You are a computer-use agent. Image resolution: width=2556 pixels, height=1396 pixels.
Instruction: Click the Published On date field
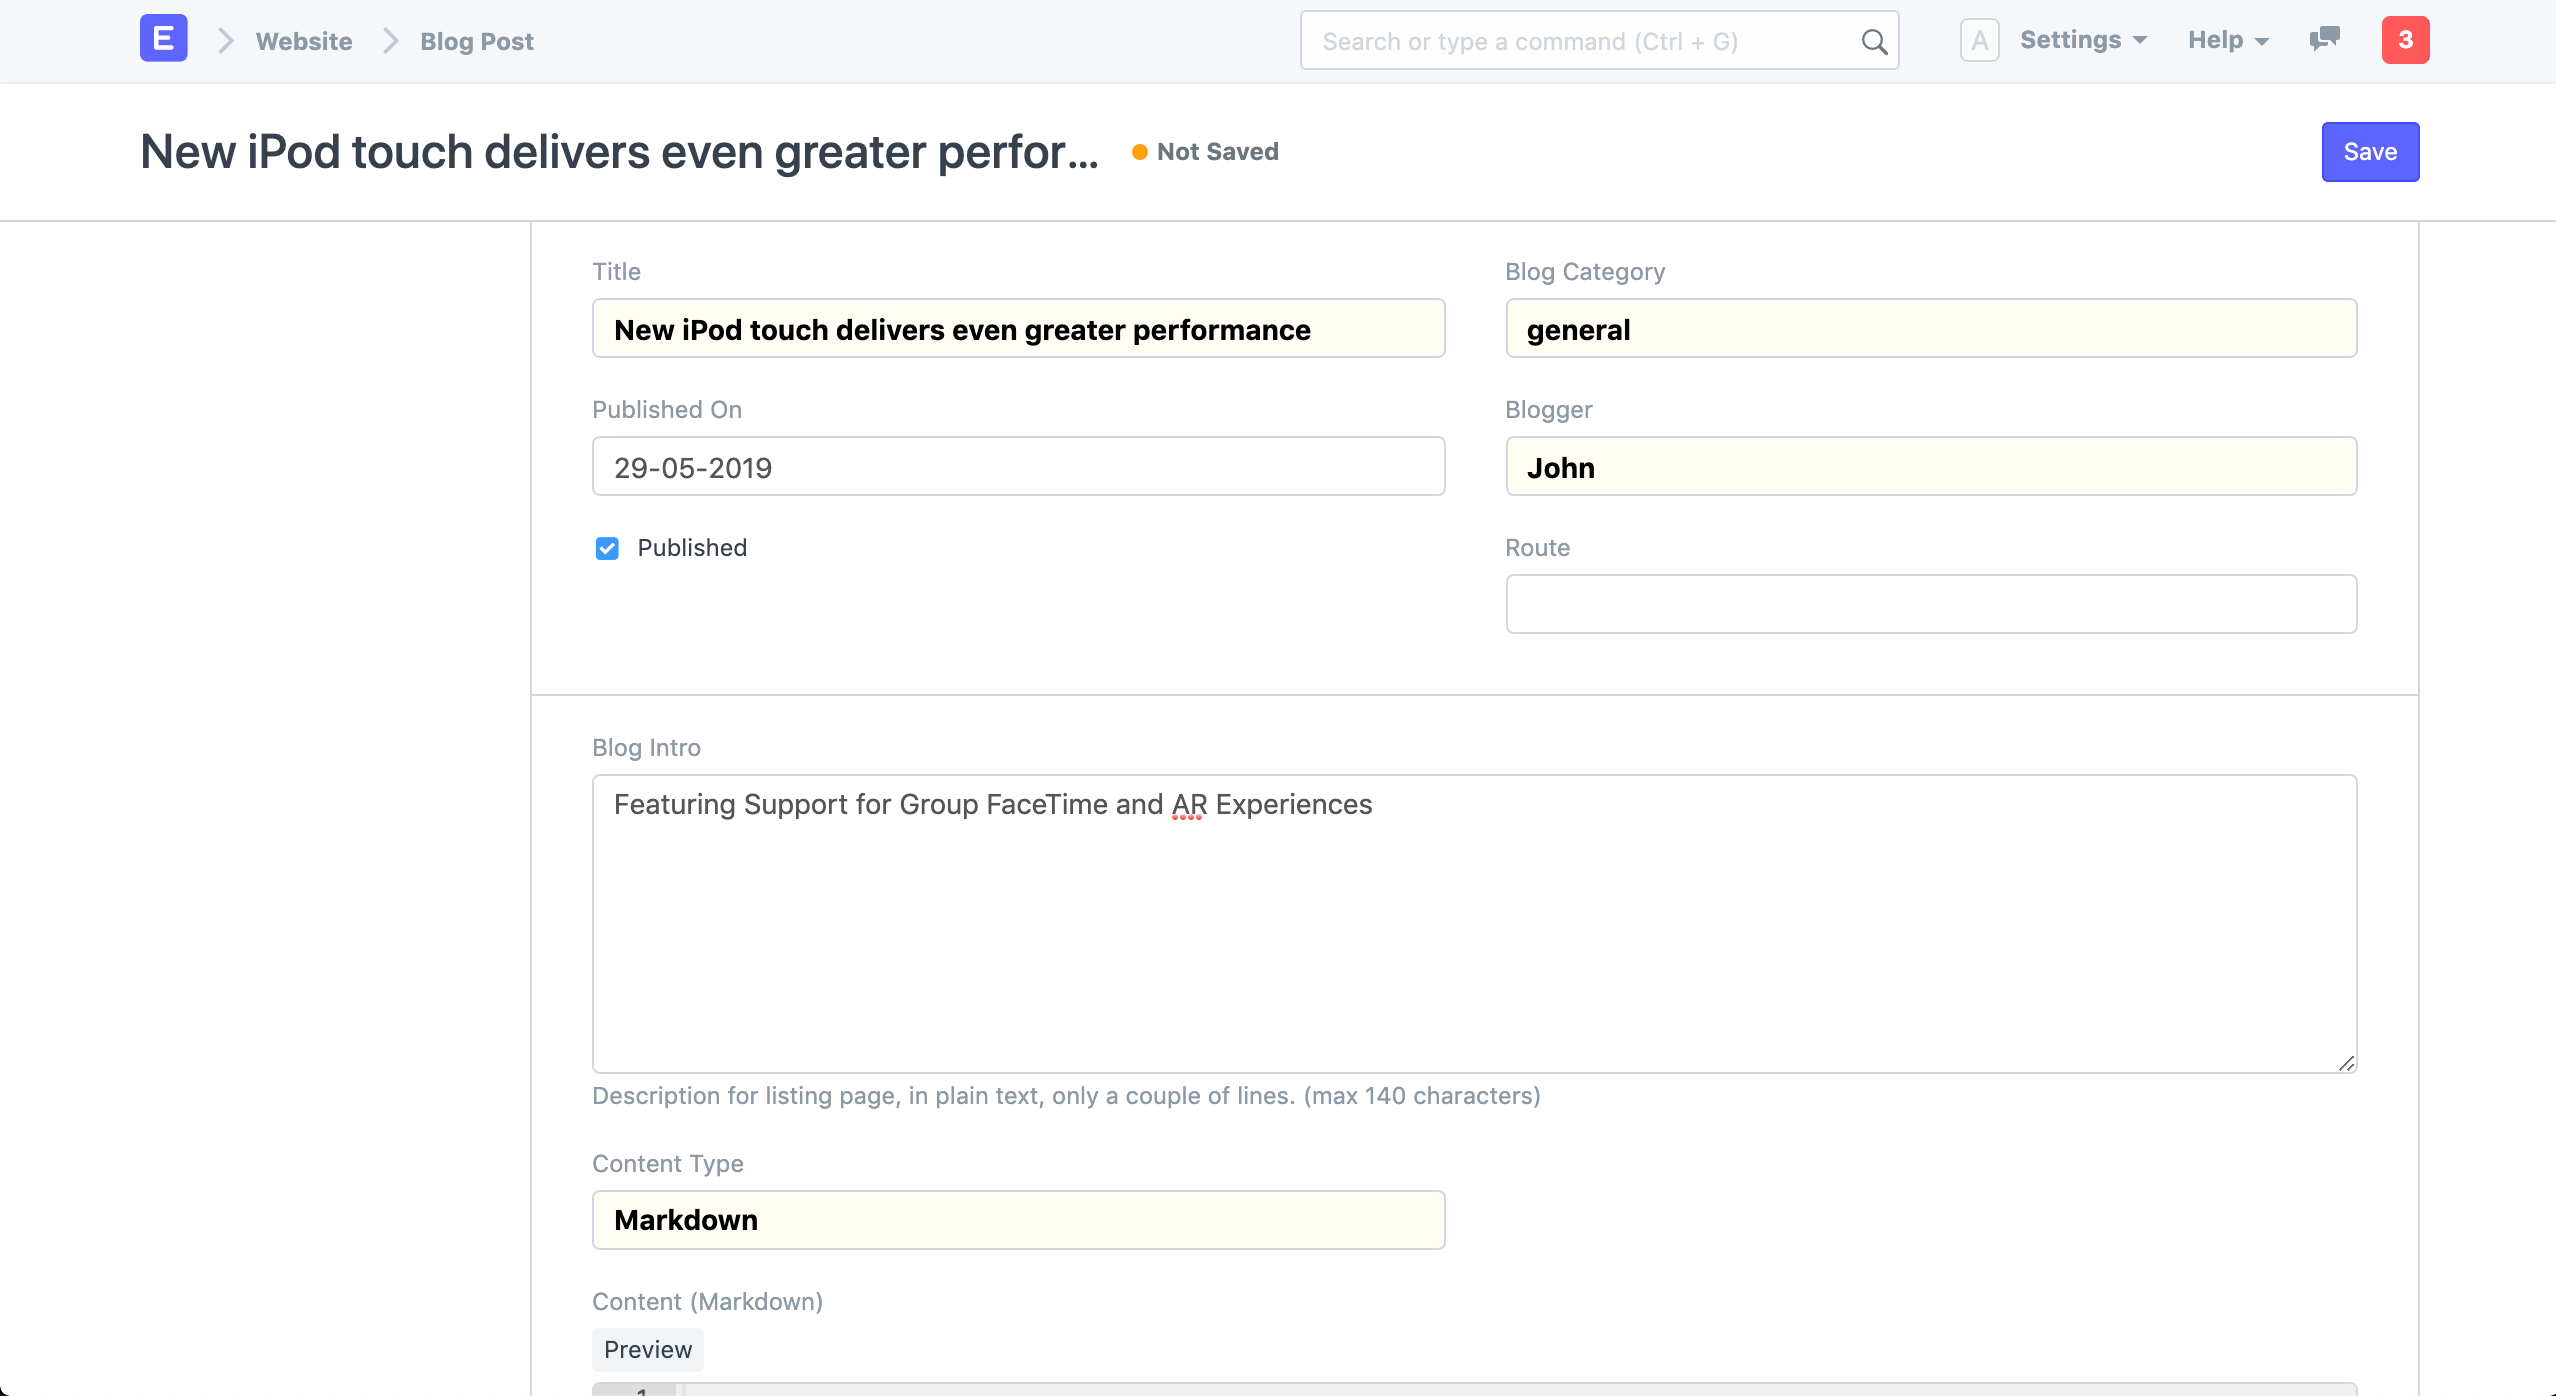1018,467
